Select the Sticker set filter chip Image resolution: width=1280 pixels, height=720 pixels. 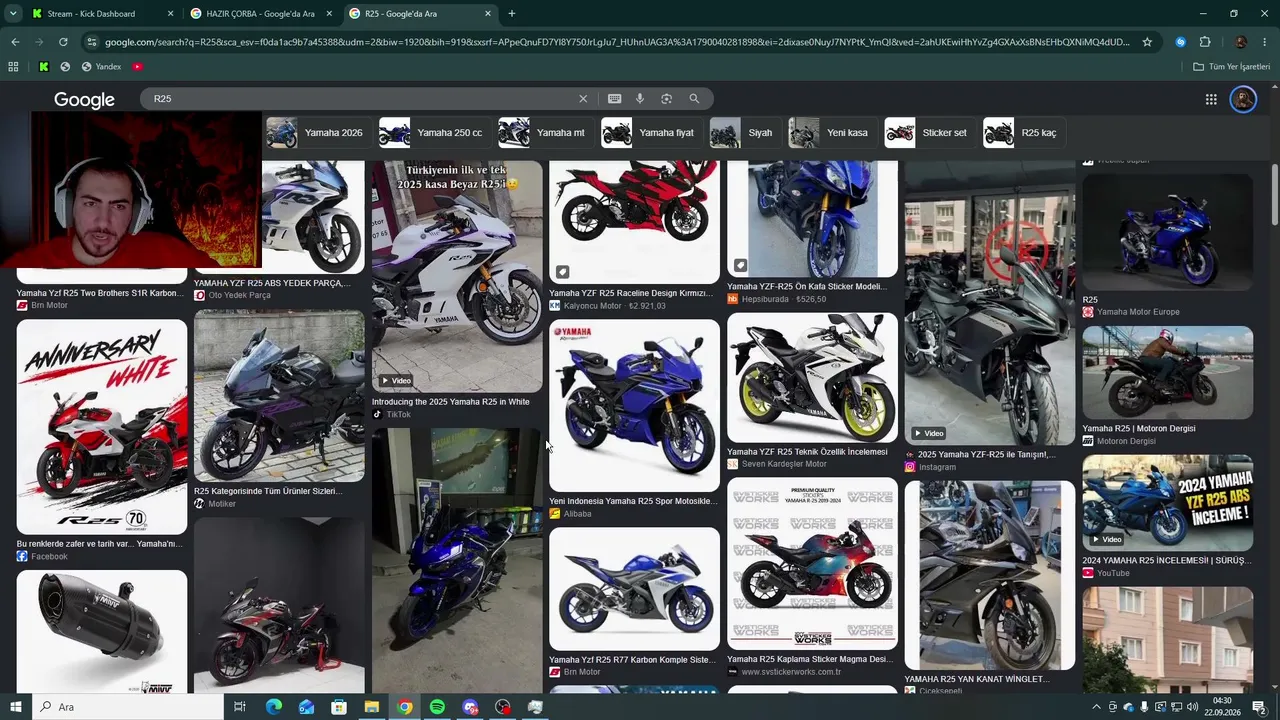click(929, 133)
